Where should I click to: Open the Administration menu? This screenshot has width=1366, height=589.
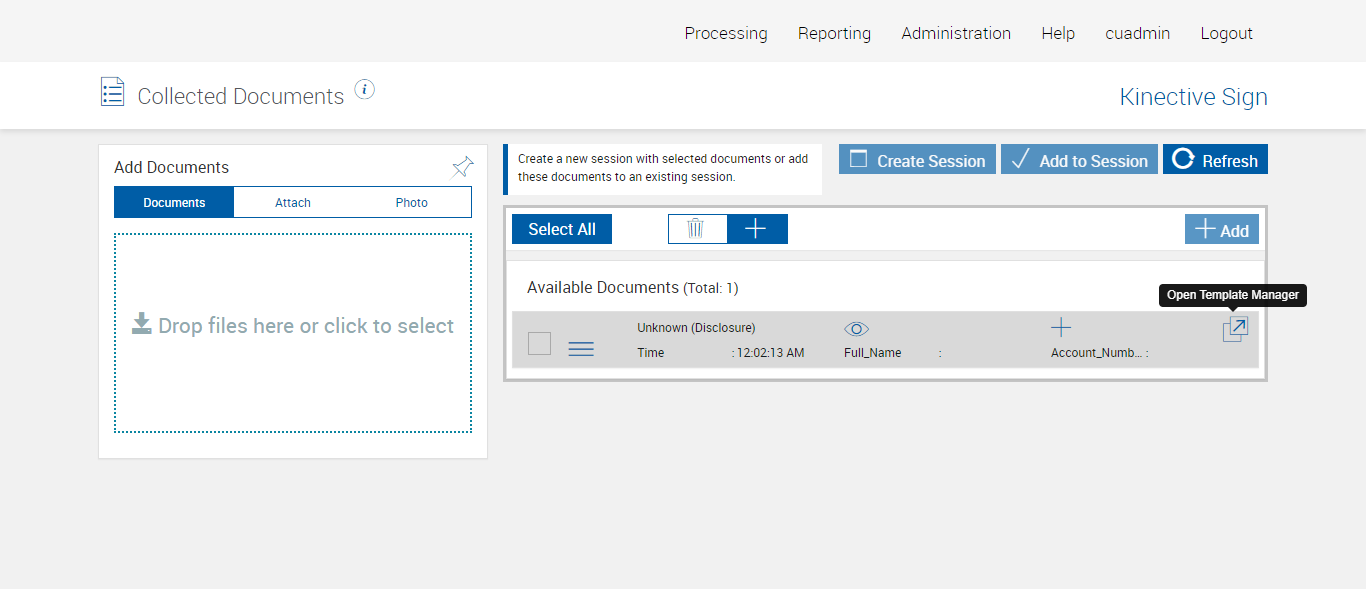click(x=956, y=33)
